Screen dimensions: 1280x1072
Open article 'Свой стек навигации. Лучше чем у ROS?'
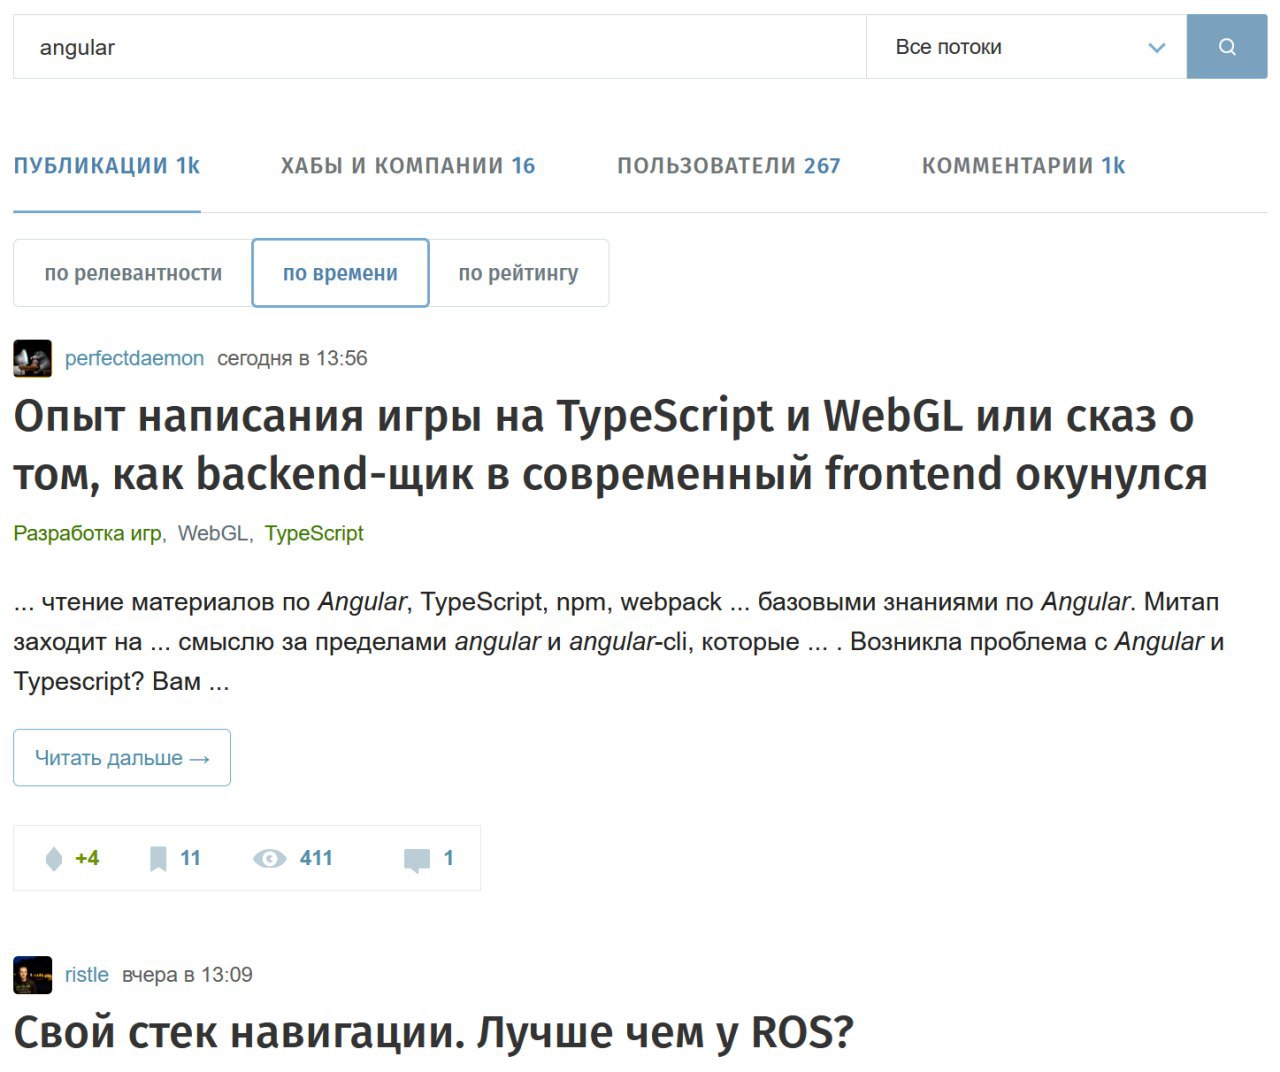[x=434, y=1032]
